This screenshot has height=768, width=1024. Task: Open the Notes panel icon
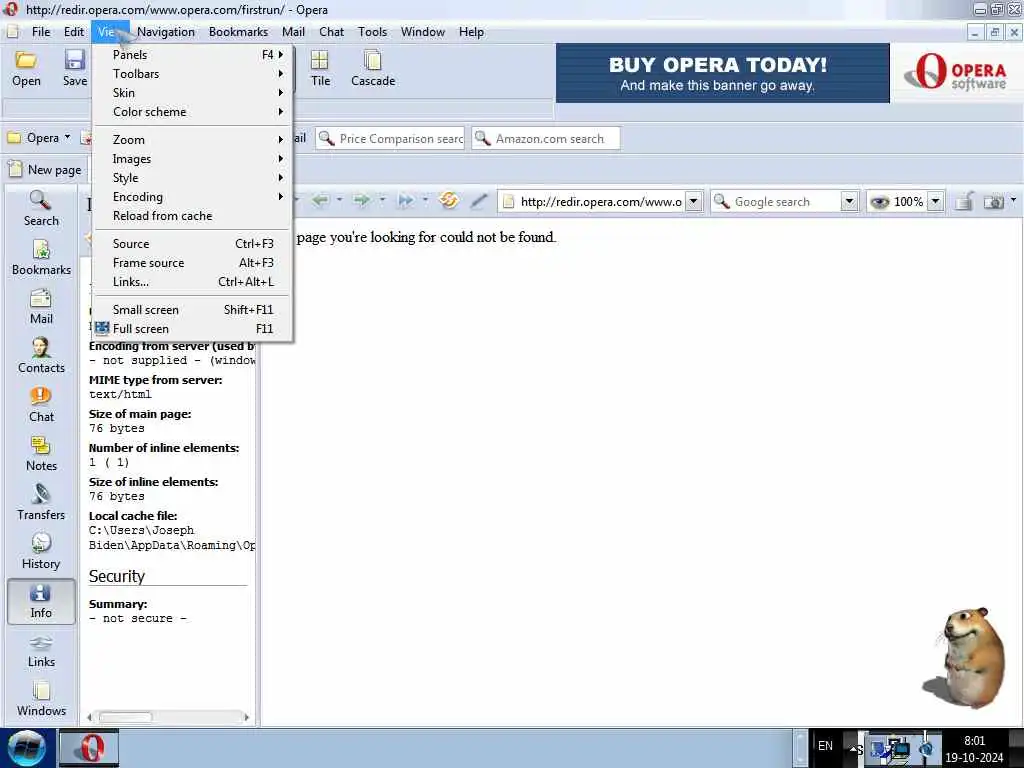[41, 453]
